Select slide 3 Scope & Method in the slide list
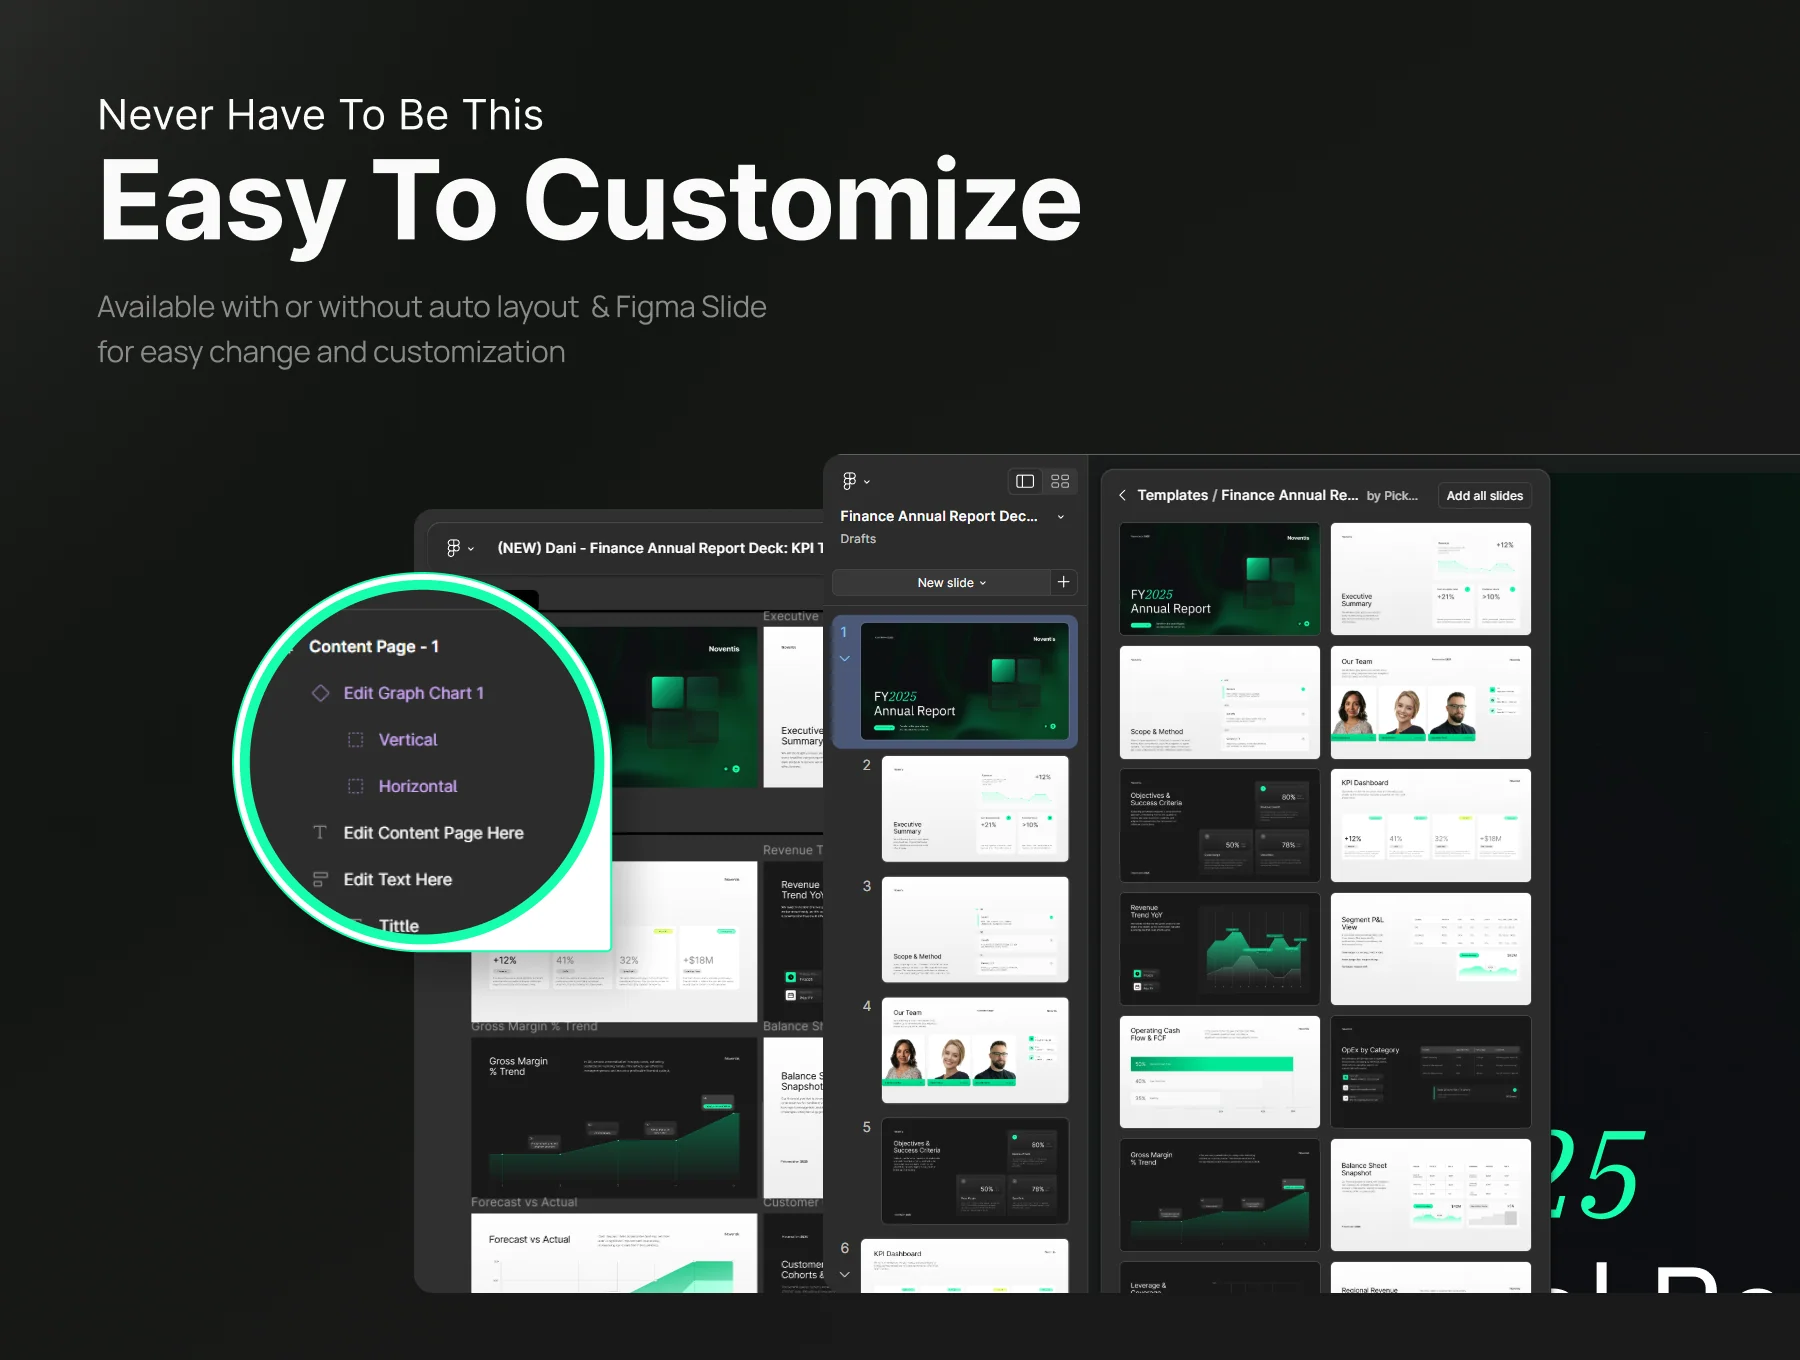 [x=974, y=929]
